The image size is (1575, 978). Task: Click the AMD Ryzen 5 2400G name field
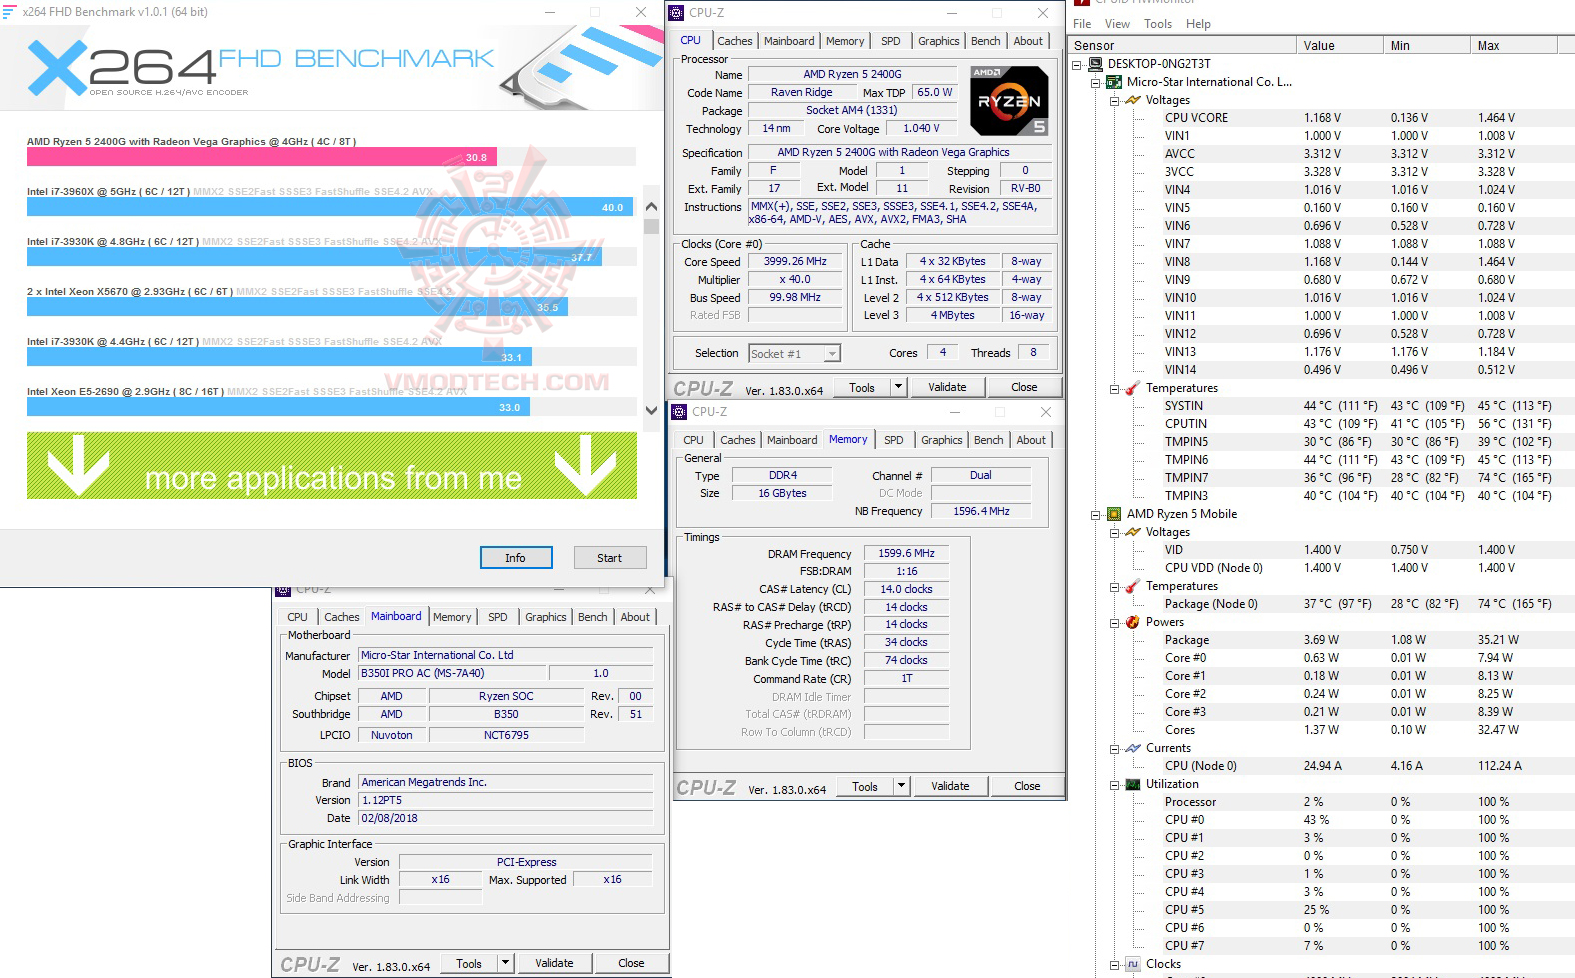[x=852, y=74]
